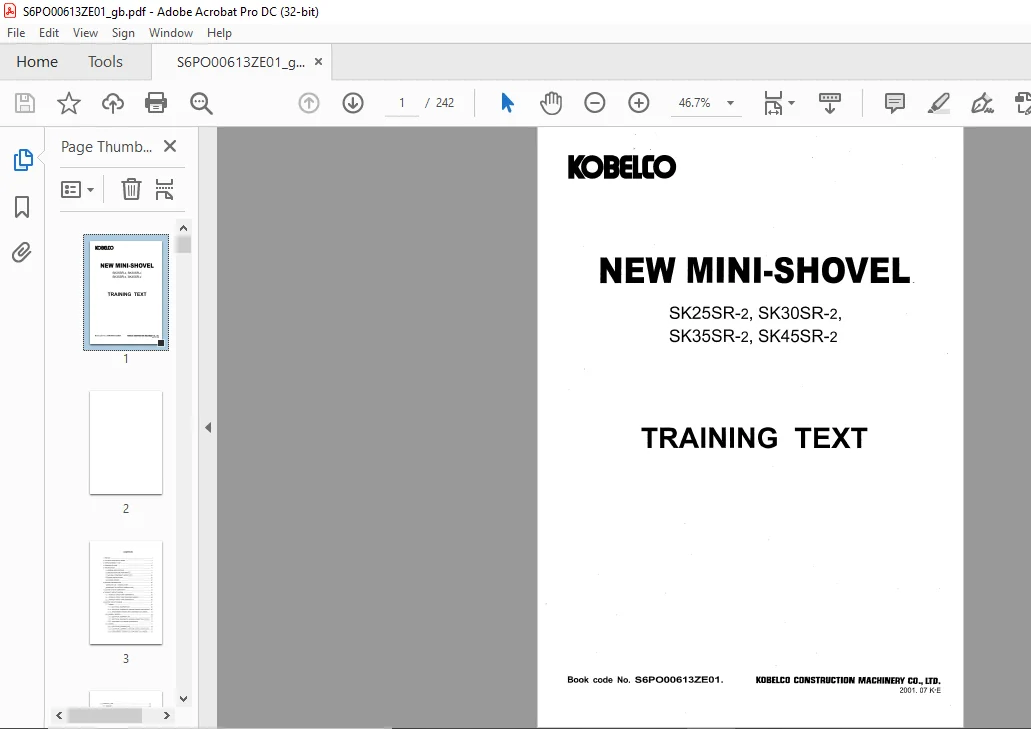Open Page Thumbnails pane icon

(23, 160)
